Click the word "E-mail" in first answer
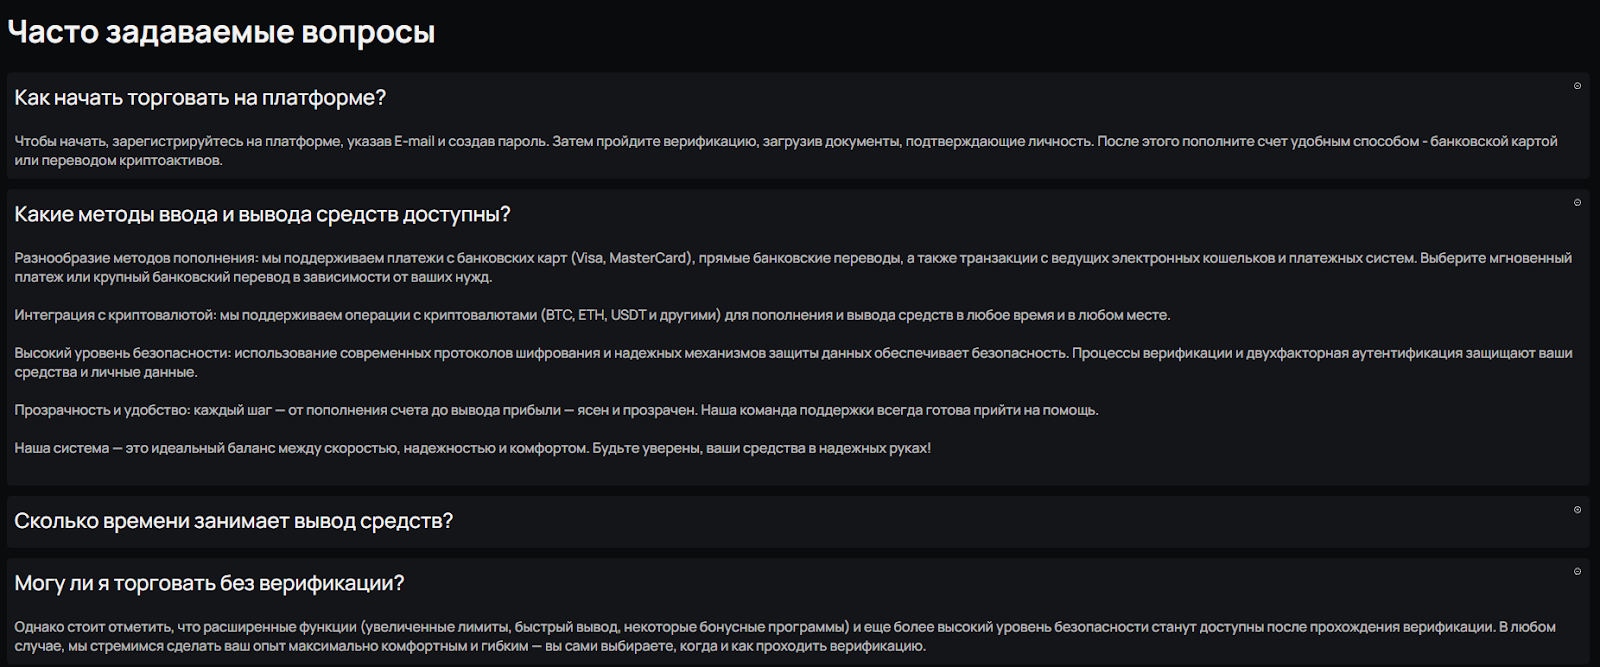This screenshot has height=667, width=1600. tap(414, 142)
